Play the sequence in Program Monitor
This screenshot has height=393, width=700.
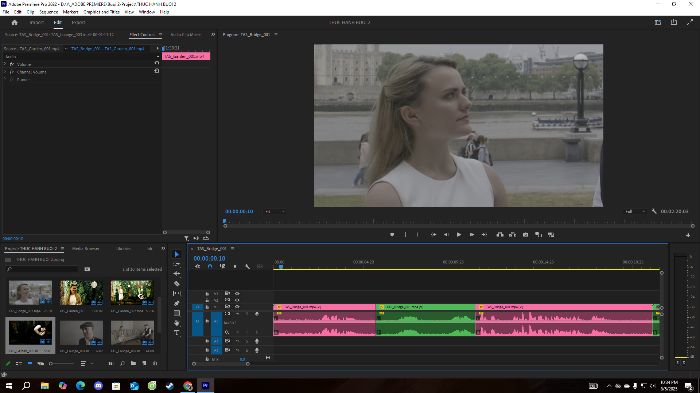pyautogui.click(x=458, y=234)
